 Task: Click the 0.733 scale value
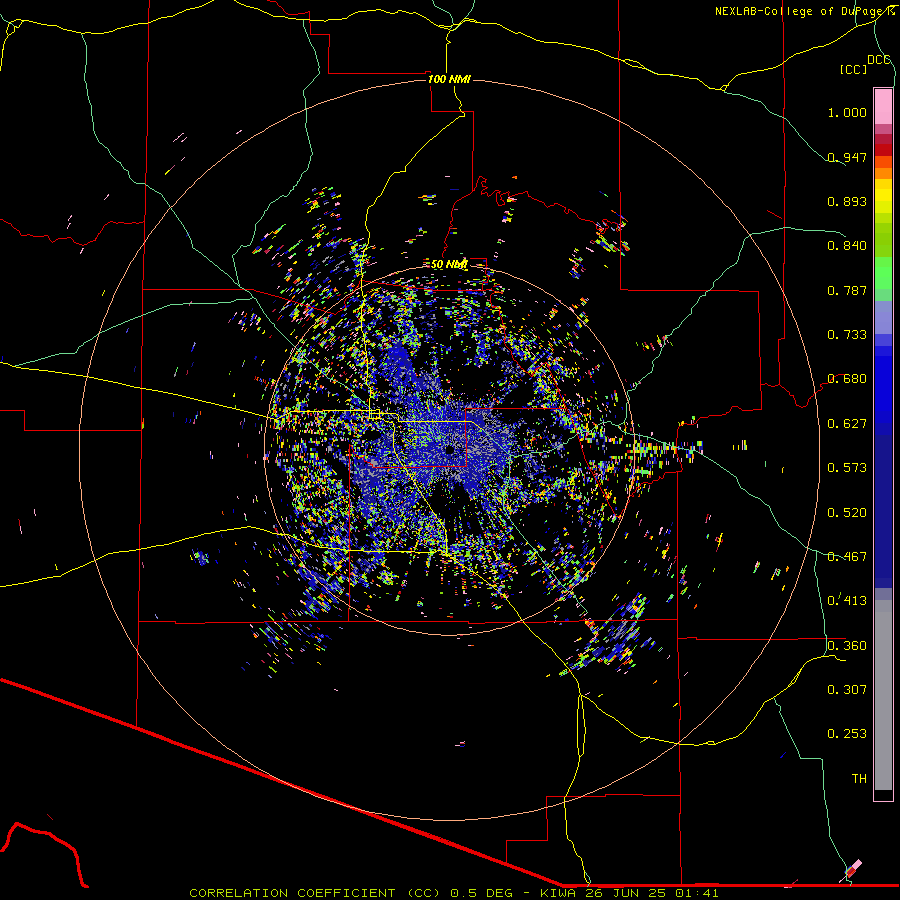click(x=847, y=335)
